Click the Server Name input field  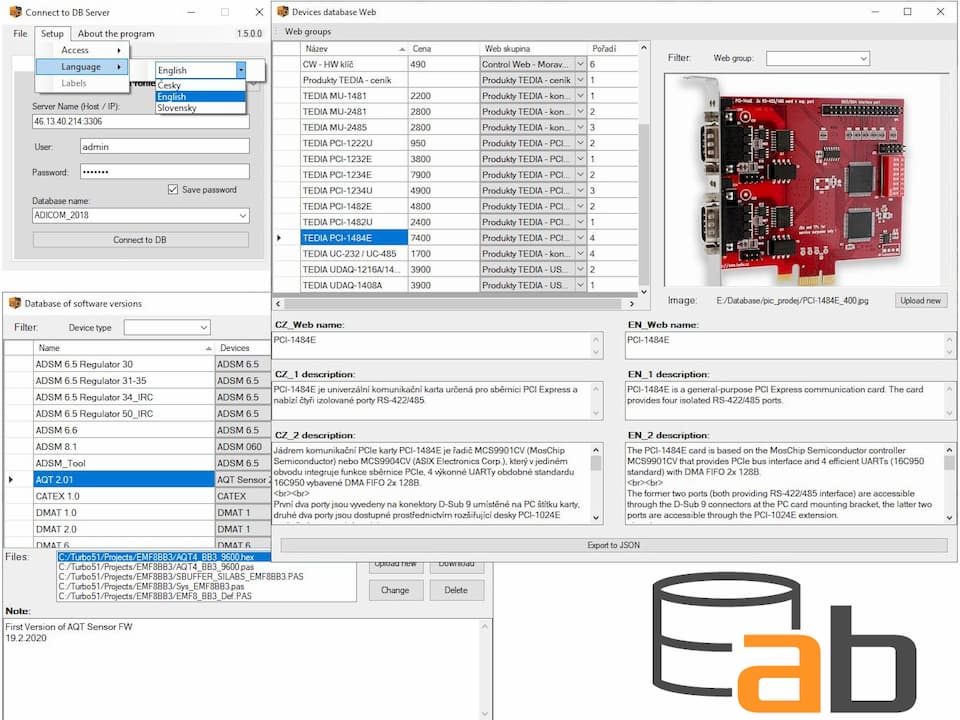click(141, 121)
